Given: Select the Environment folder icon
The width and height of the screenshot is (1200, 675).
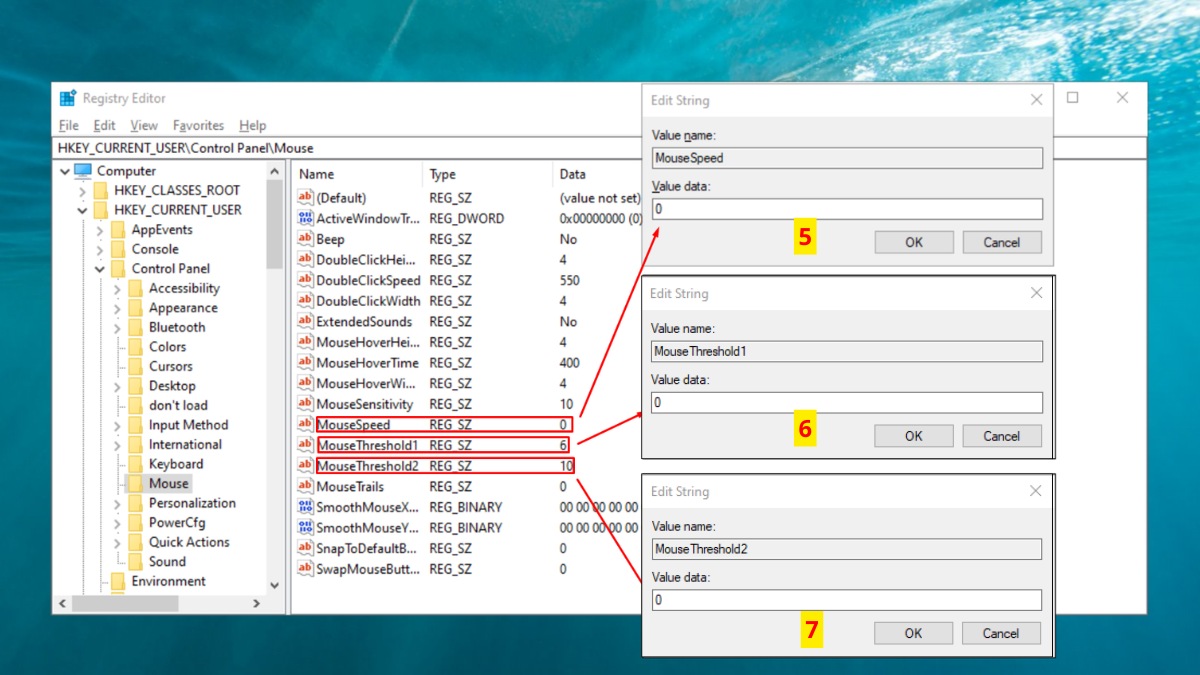Looking at the screenshot, I should tap(118, 581).
